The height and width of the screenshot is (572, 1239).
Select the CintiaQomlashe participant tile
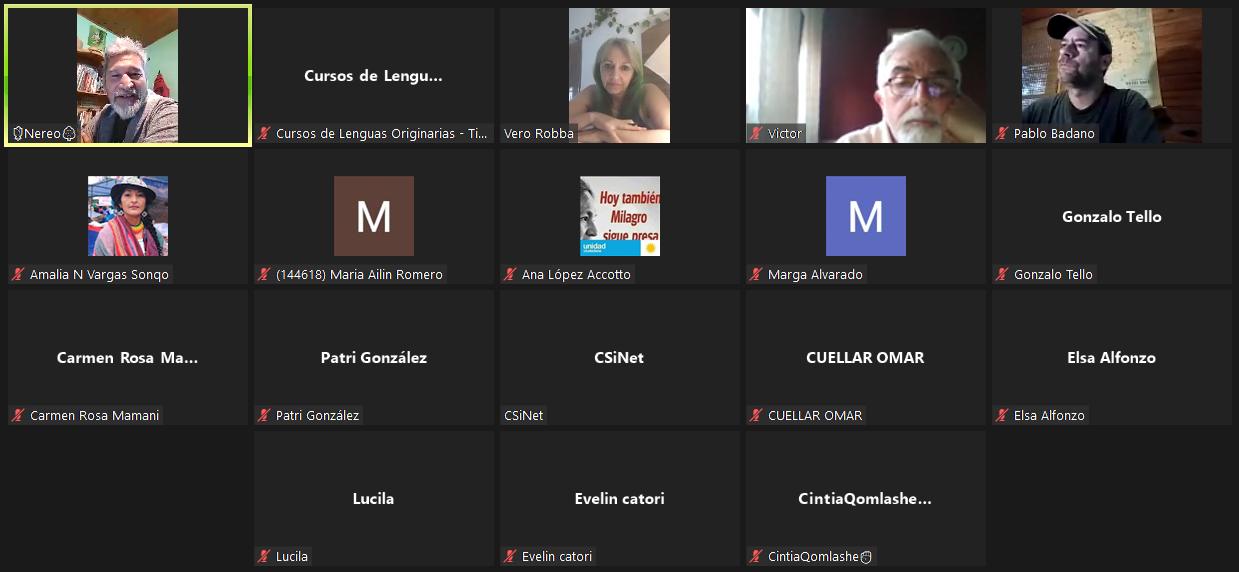pyautogui.click(x=865, y=498)
